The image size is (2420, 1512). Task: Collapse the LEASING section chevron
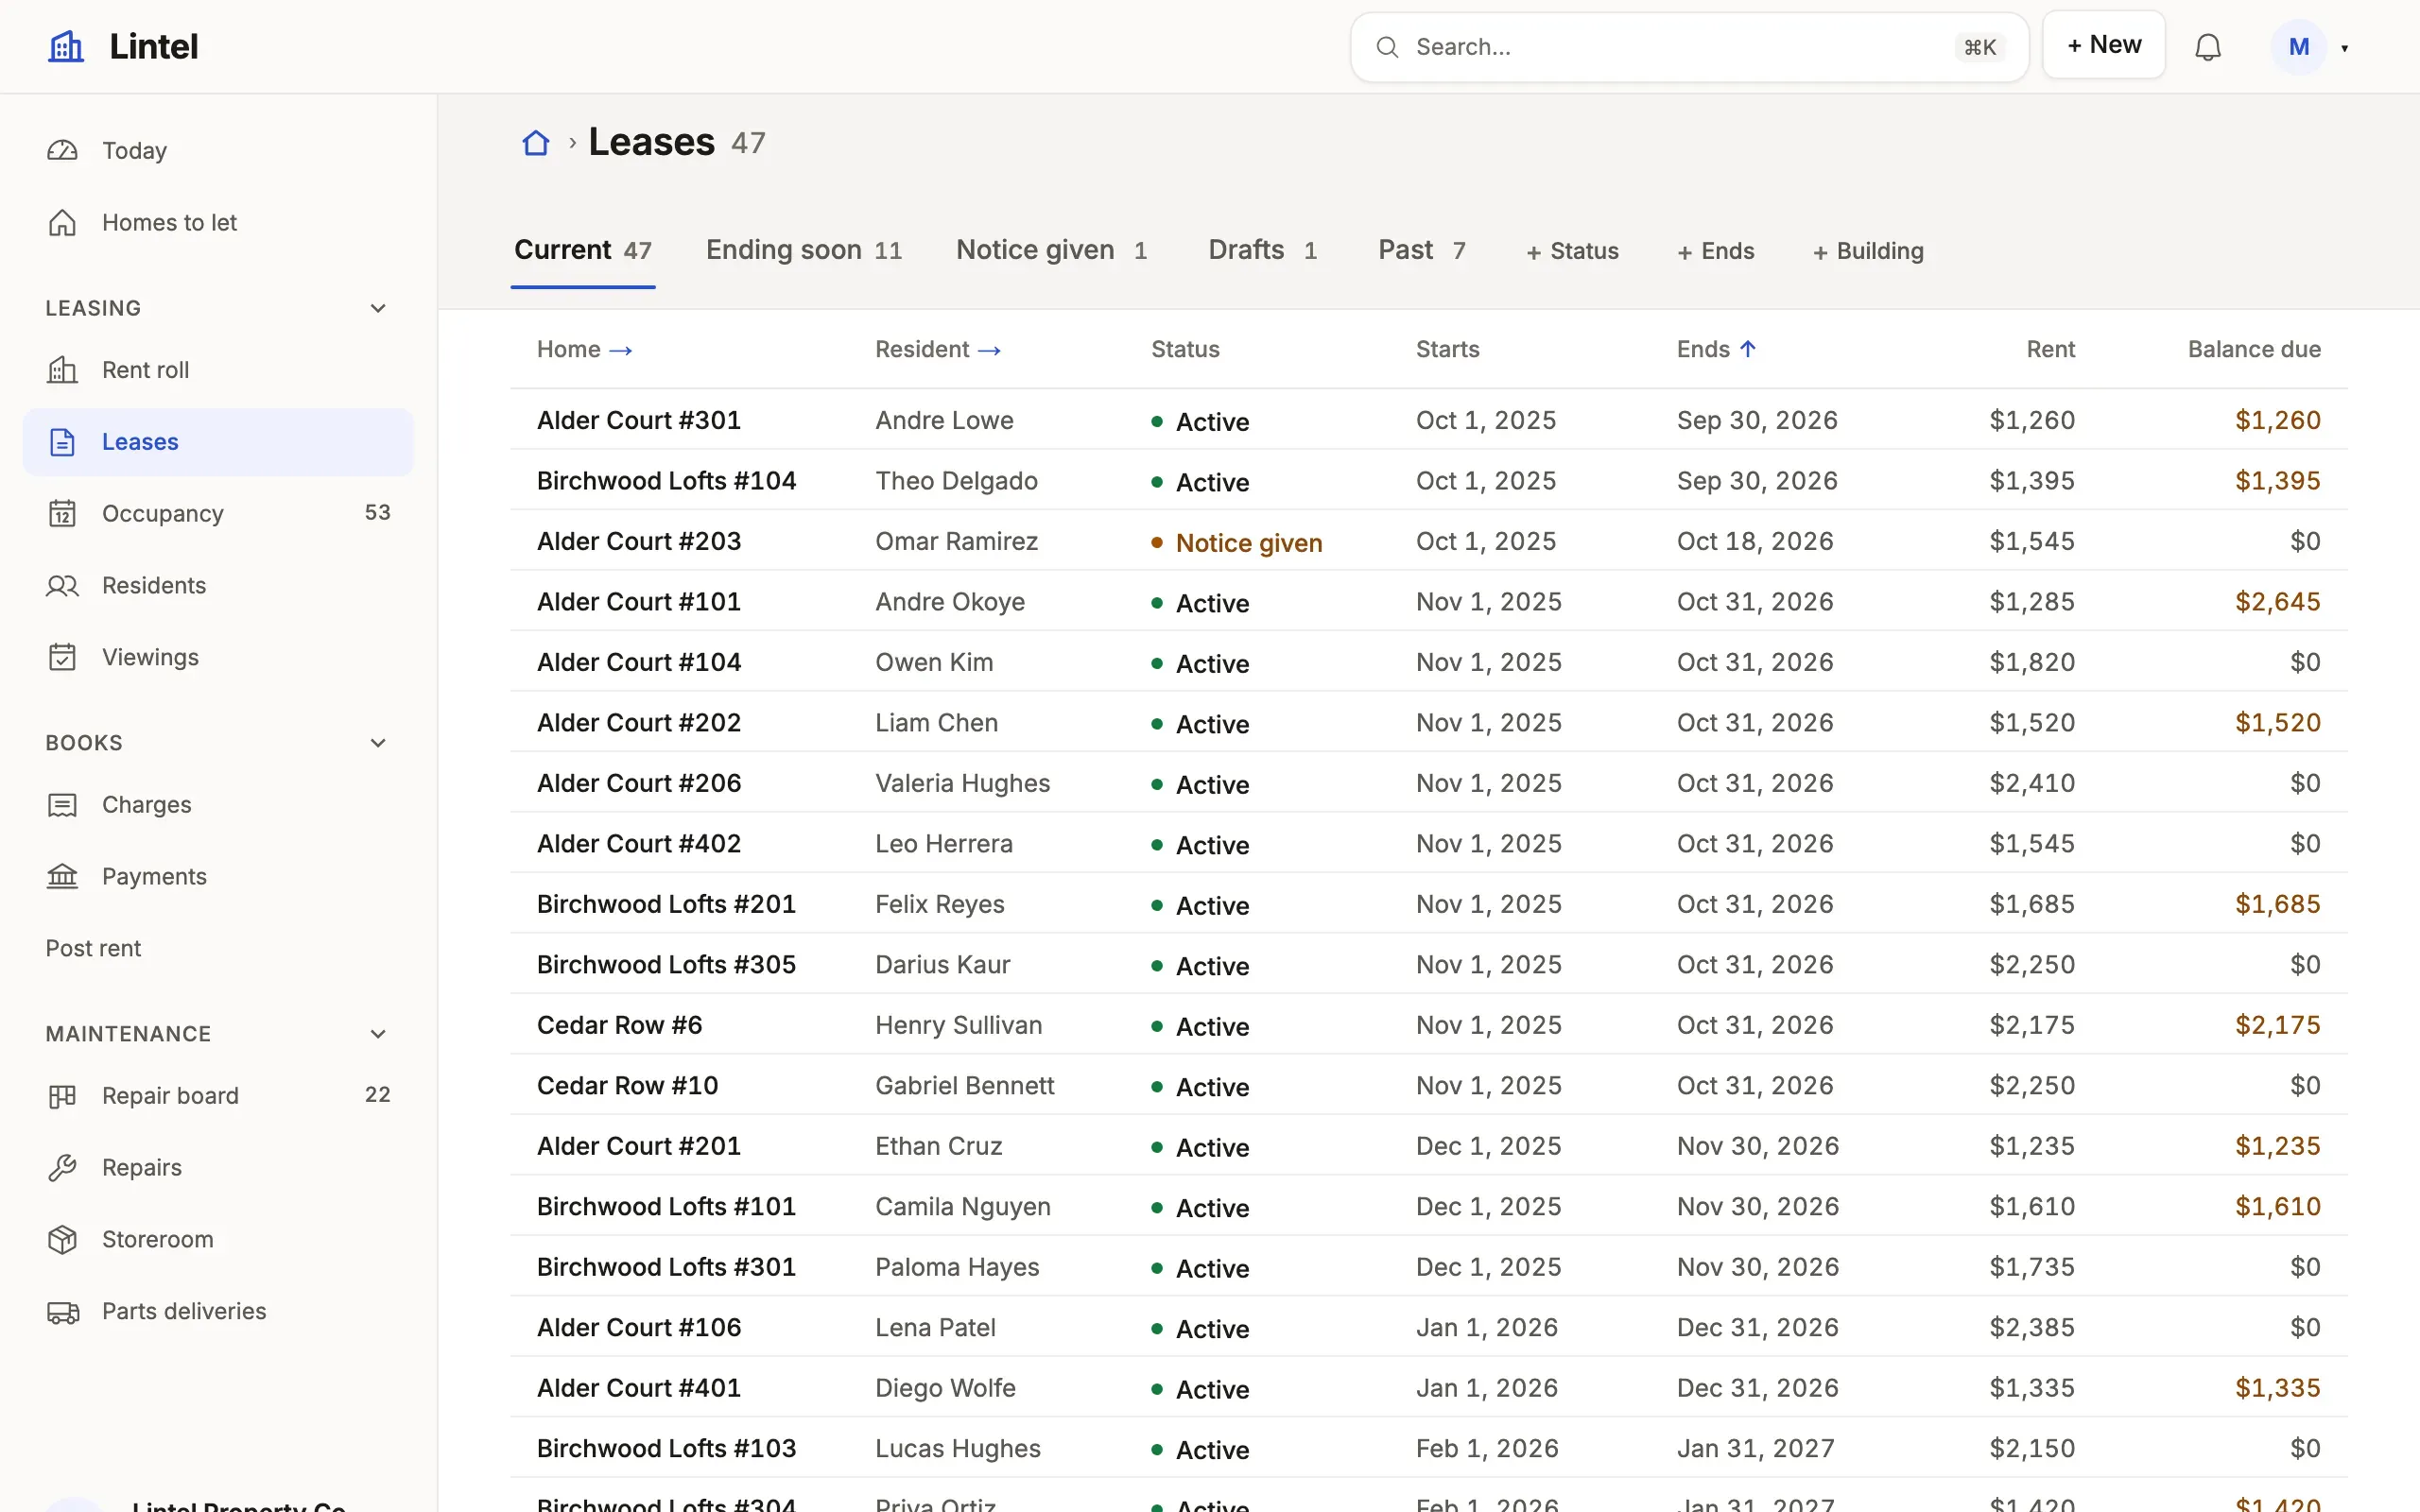378,308
